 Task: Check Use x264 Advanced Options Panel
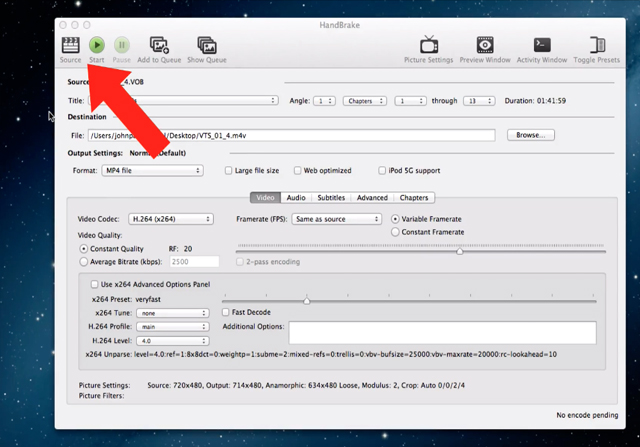(x=94, y=284)
